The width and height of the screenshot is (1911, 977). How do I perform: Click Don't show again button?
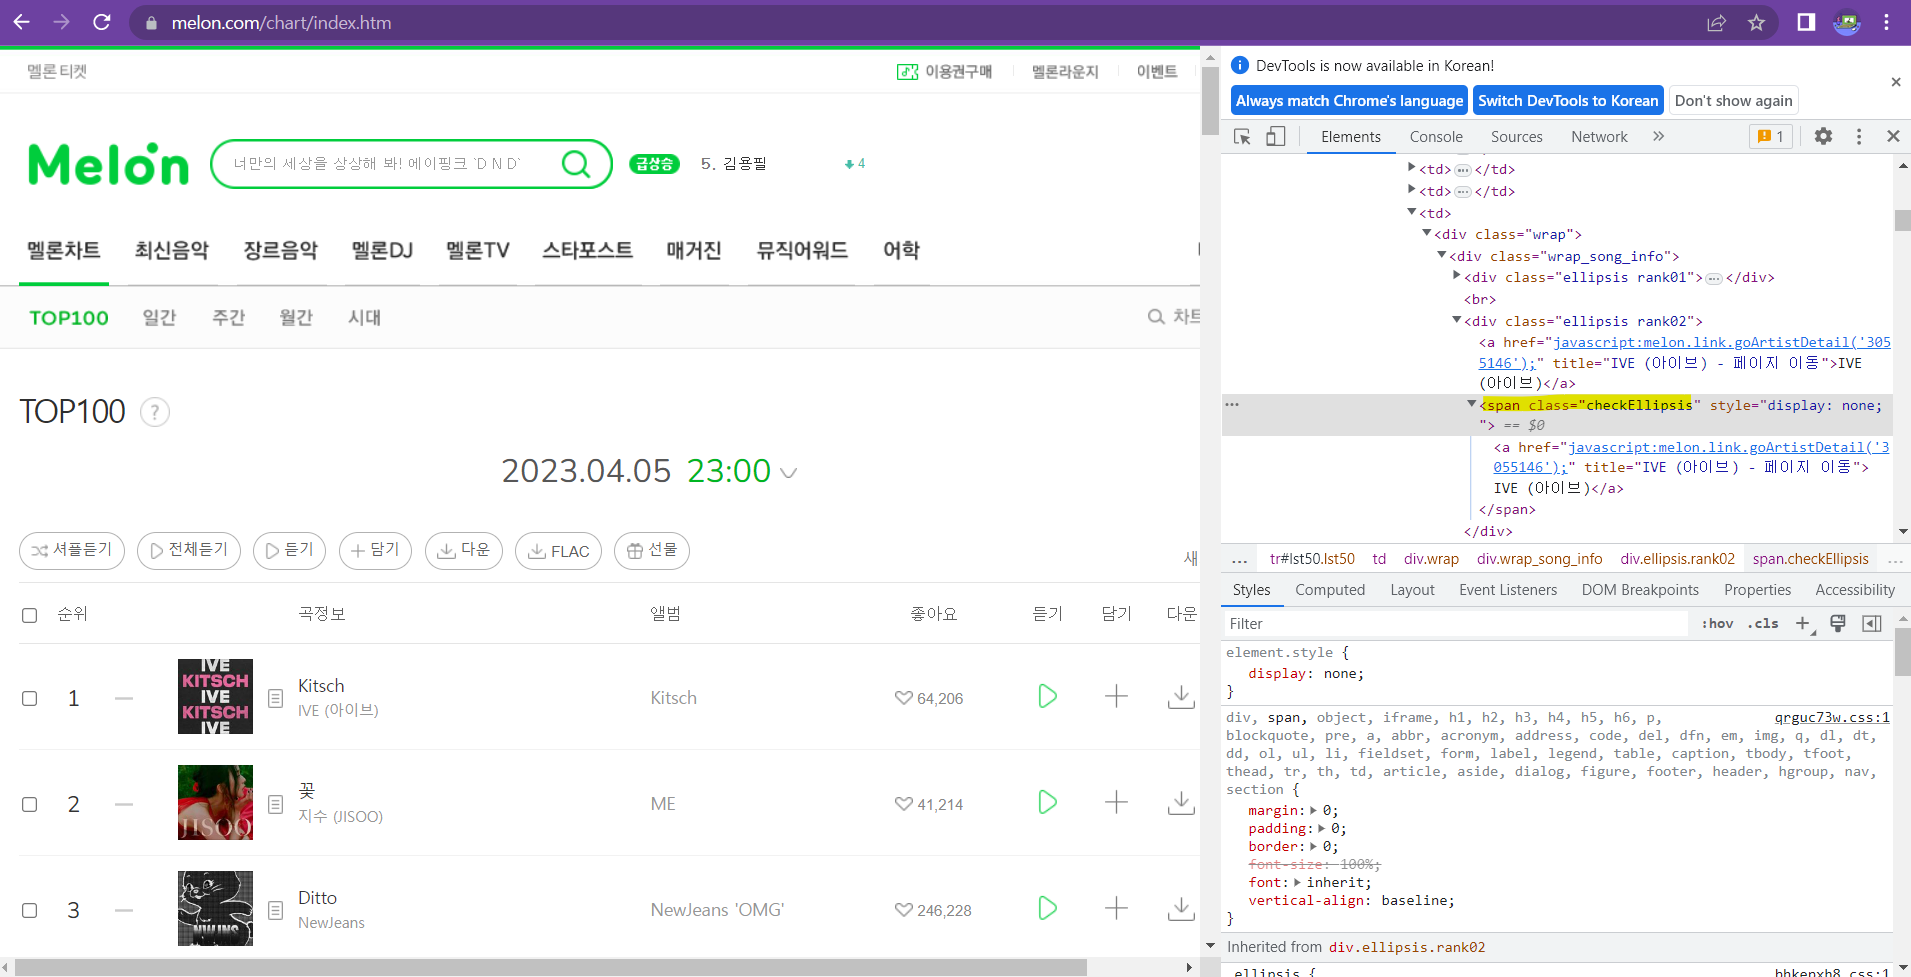pos(1734,100)
